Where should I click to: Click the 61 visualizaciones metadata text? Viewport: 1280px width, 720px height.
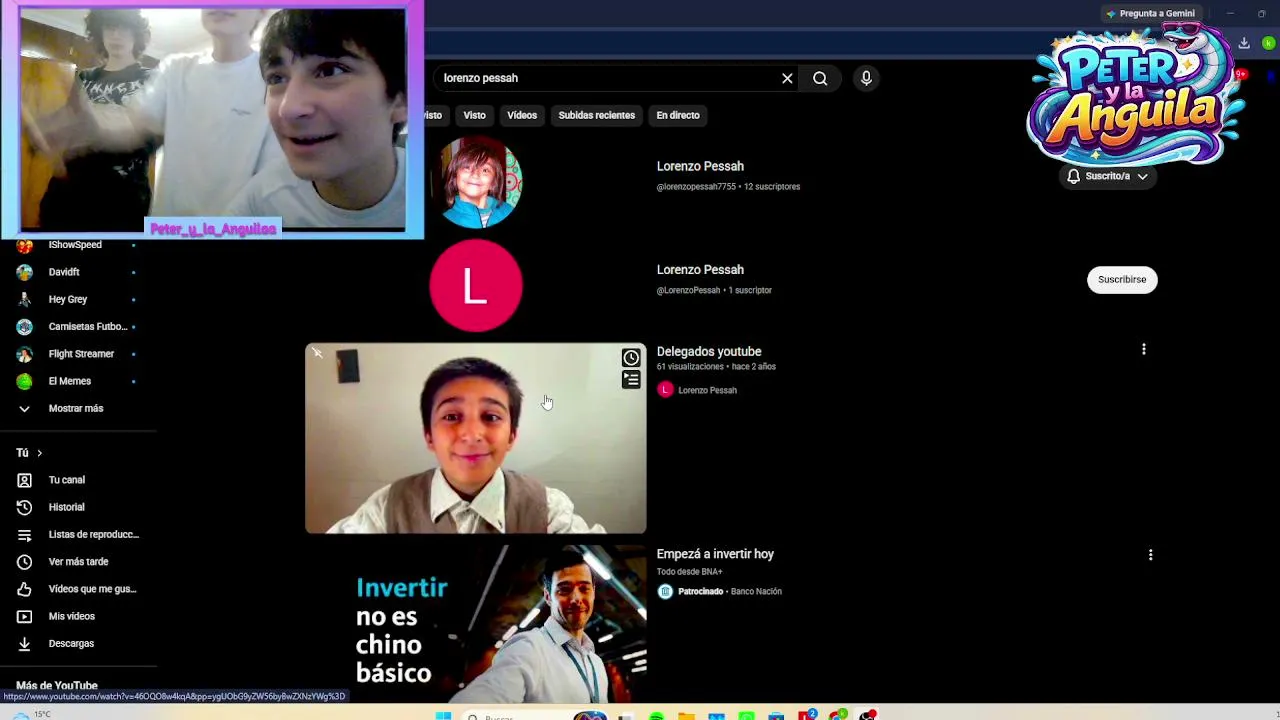pos(691,367)
